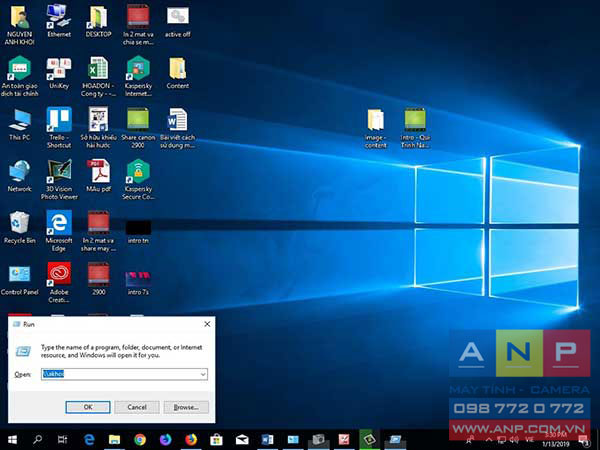This screenshot has width=600, height=450.
Task: Show hidden system tray icons chevron
Action: [x=489, y=440]
